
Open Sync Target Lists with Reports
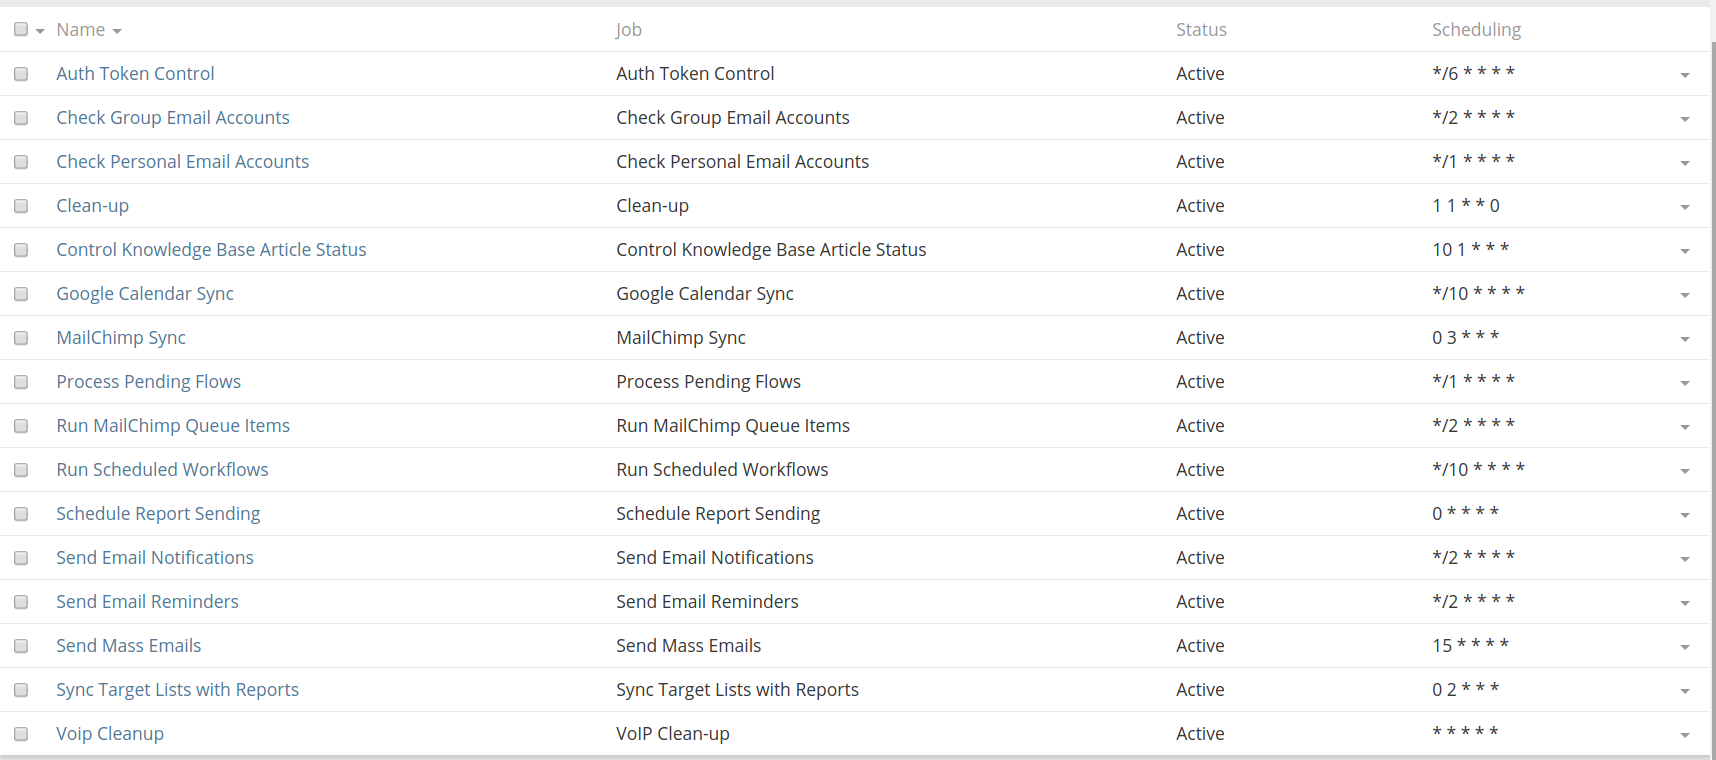(x=177, y=690)
